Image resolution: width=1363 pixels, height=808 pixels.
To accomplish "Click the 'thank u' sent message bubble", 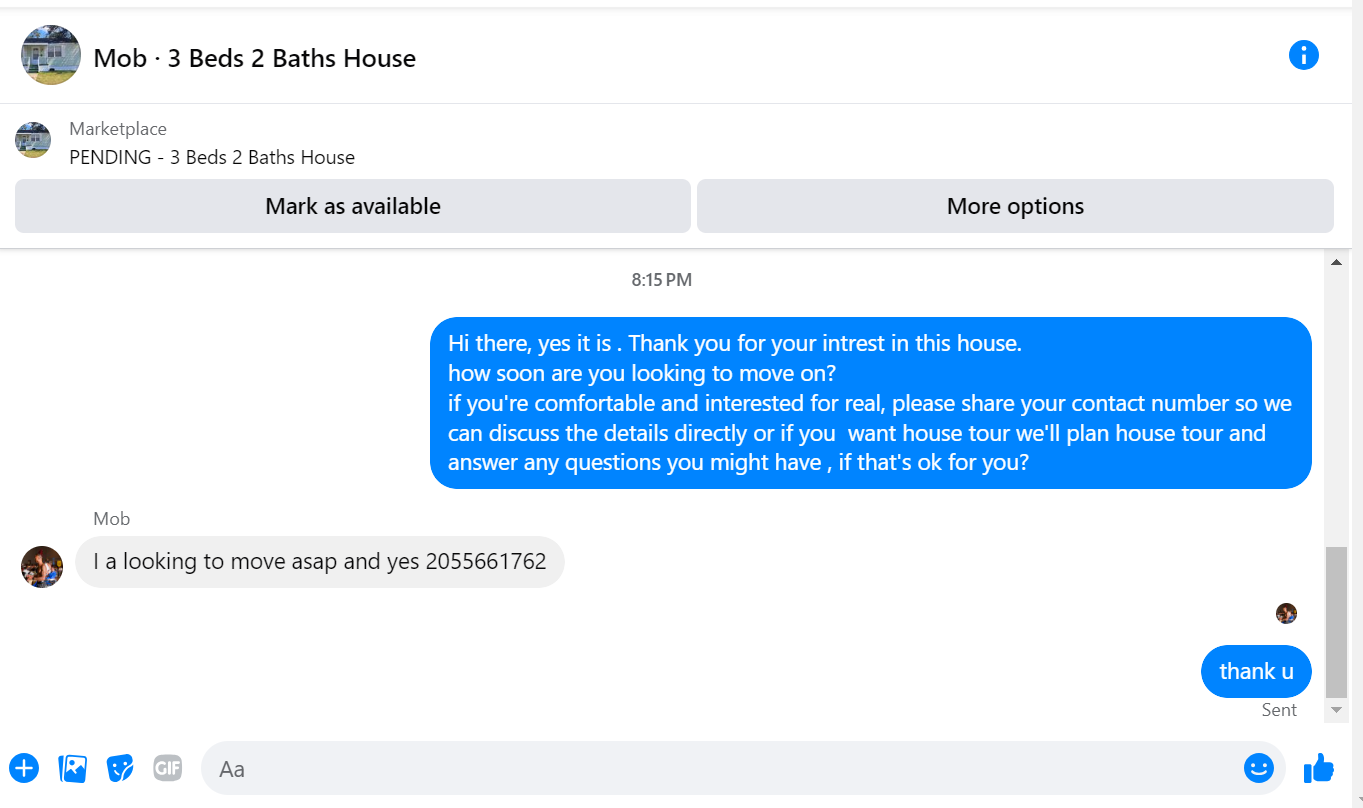I will (1256, 671).
